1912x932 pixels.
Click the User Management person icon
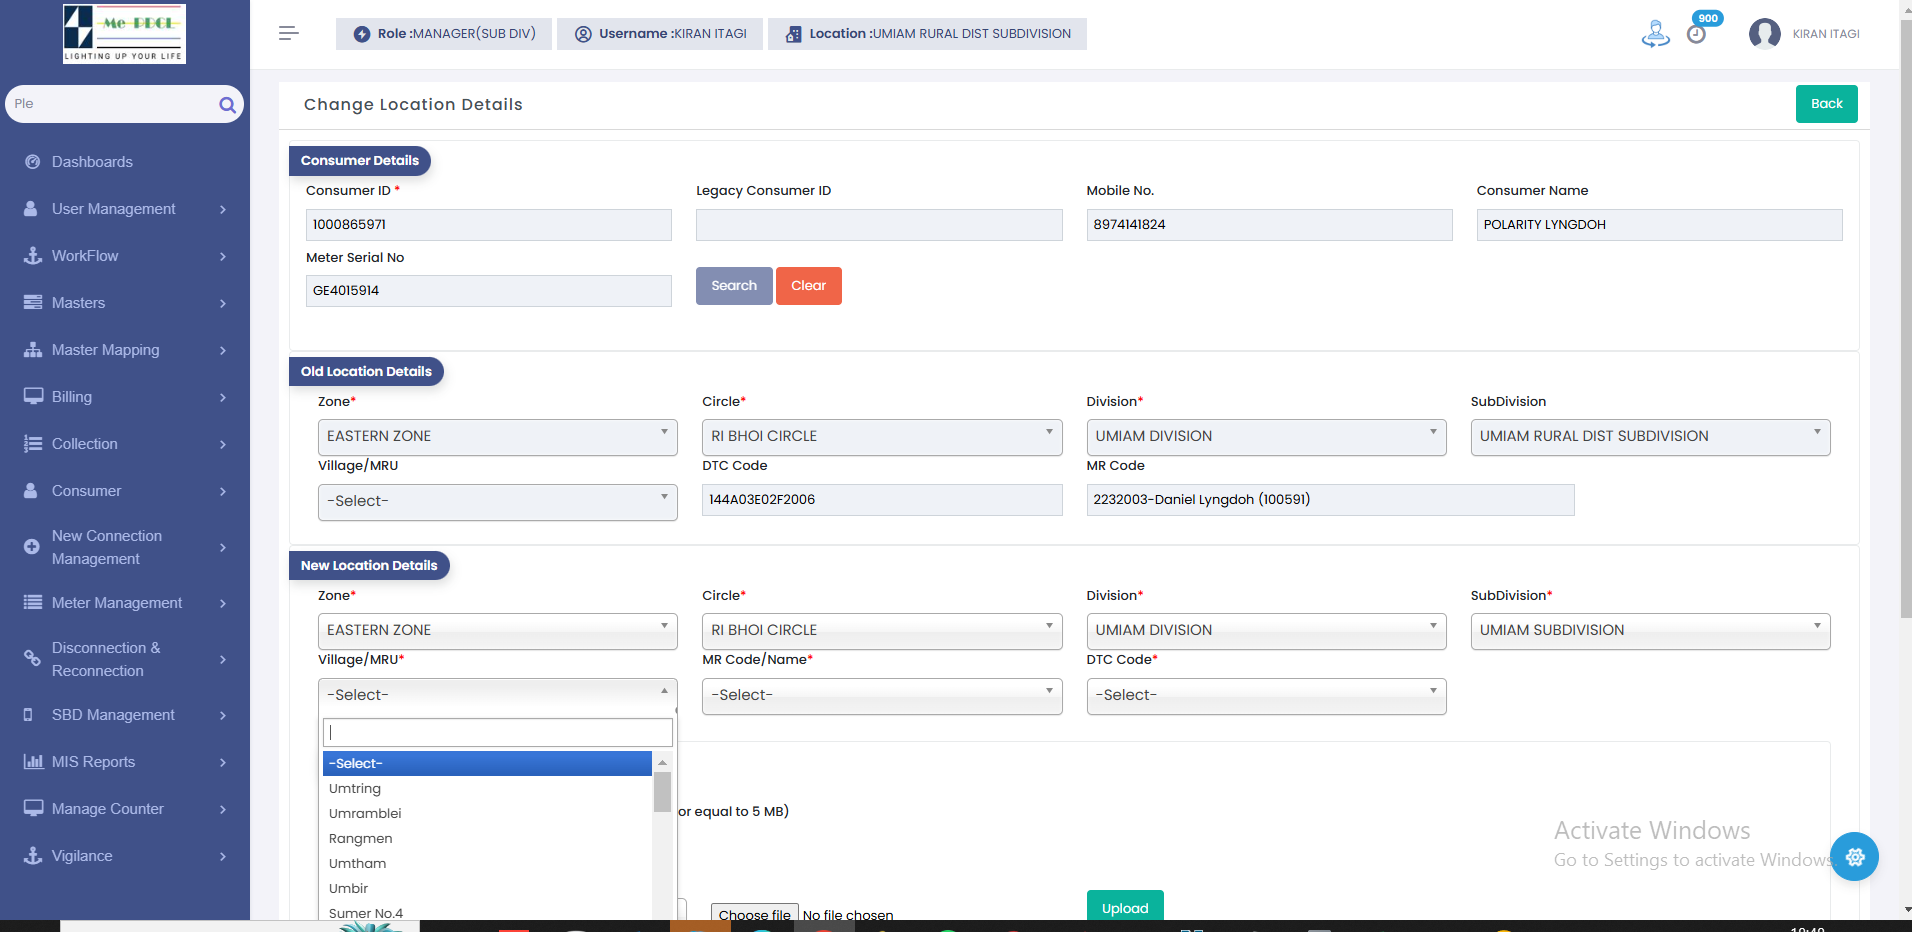pos(33,209)
